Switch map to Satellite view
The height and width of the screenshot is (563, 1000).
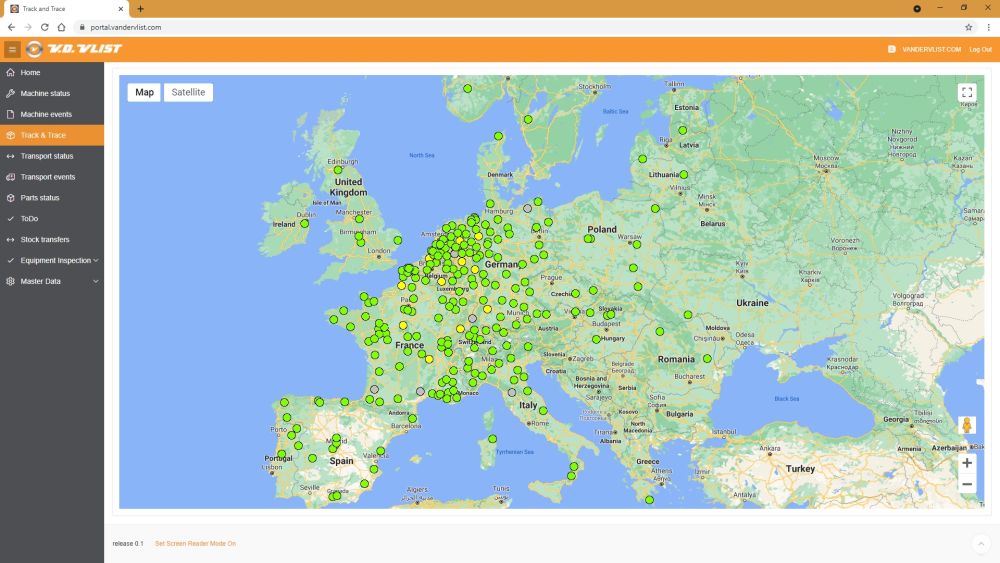point(188,92)
